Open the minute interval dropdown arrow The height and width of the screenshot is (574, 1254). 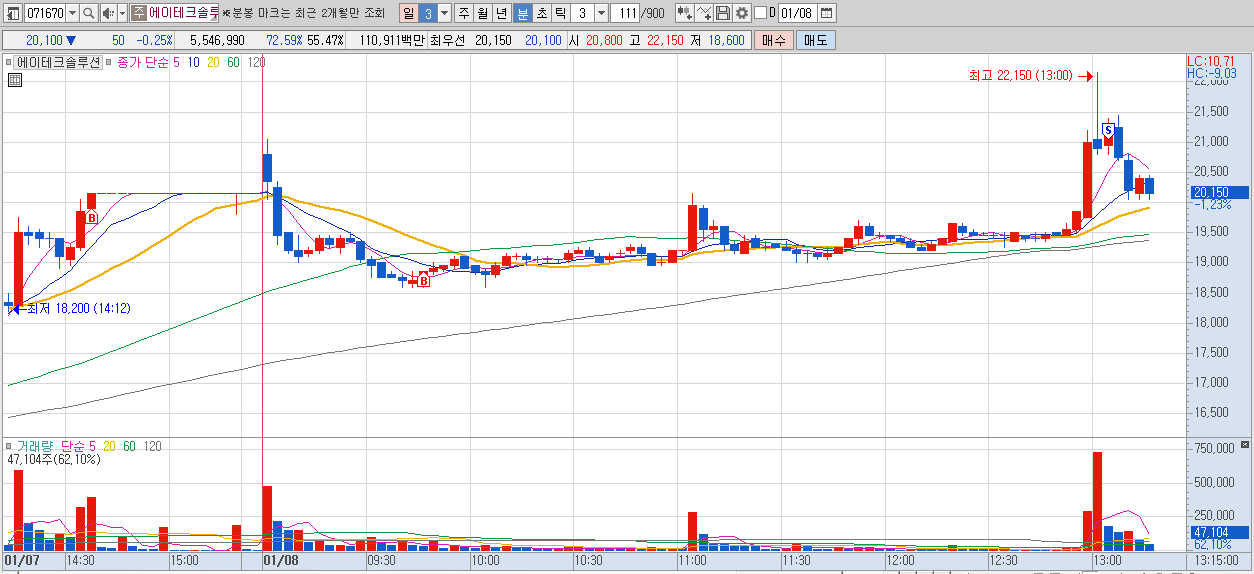pos(600,13)
